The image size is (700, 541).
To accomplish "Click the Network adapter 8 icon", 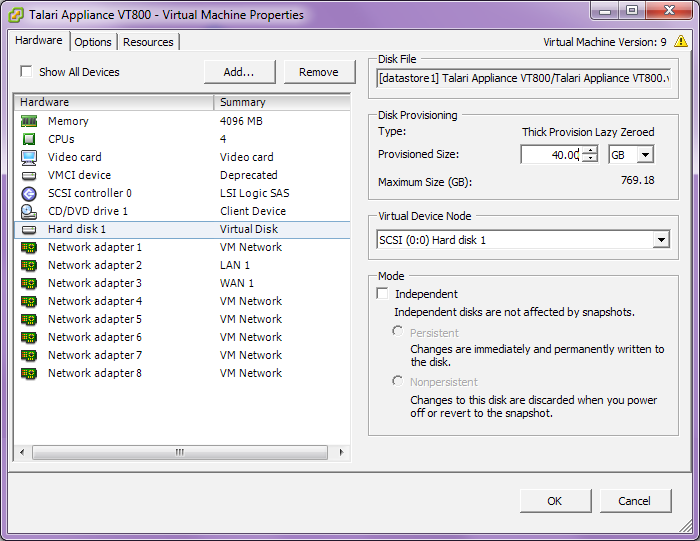I will pyautogui.click(x=29, y=373).
